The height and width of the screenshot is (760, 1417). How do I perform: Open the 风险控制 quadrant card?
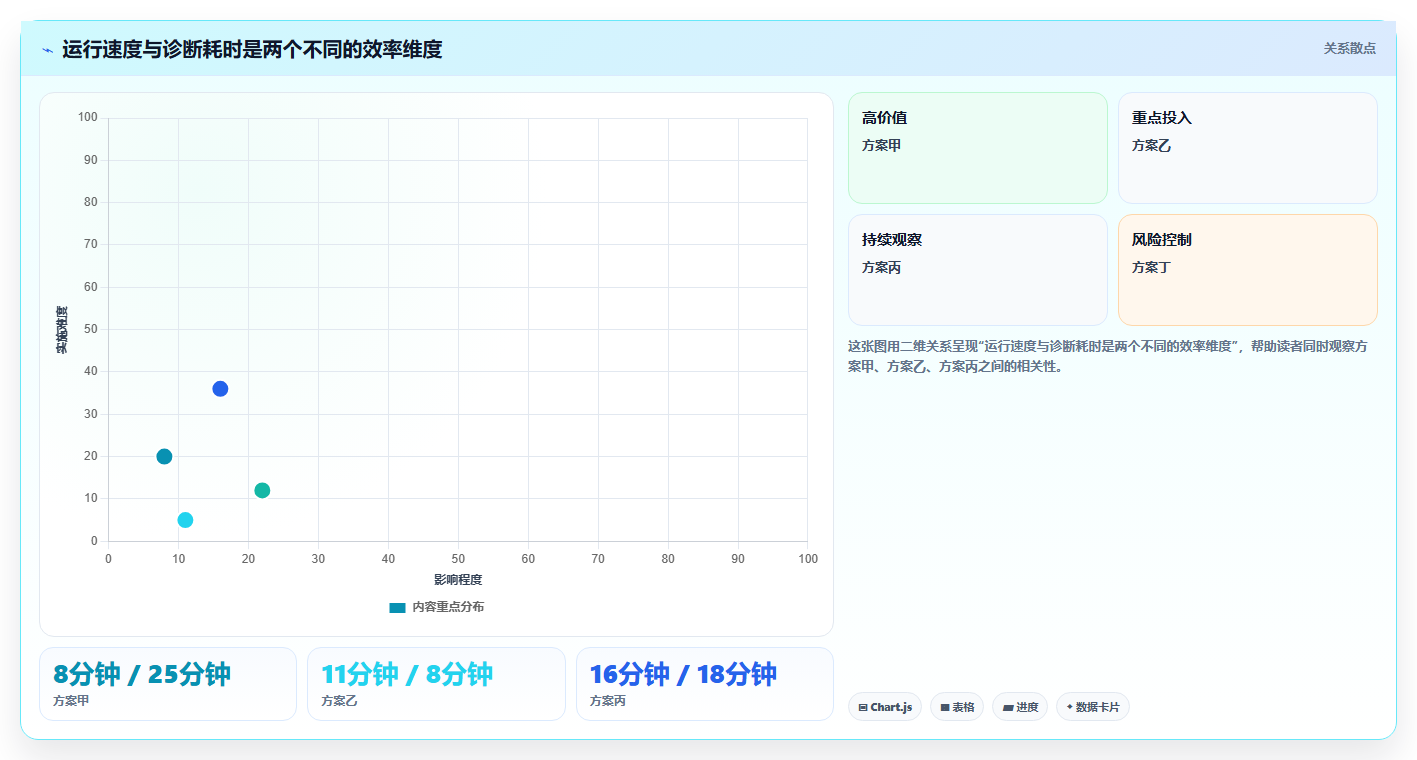[1248, 270]
